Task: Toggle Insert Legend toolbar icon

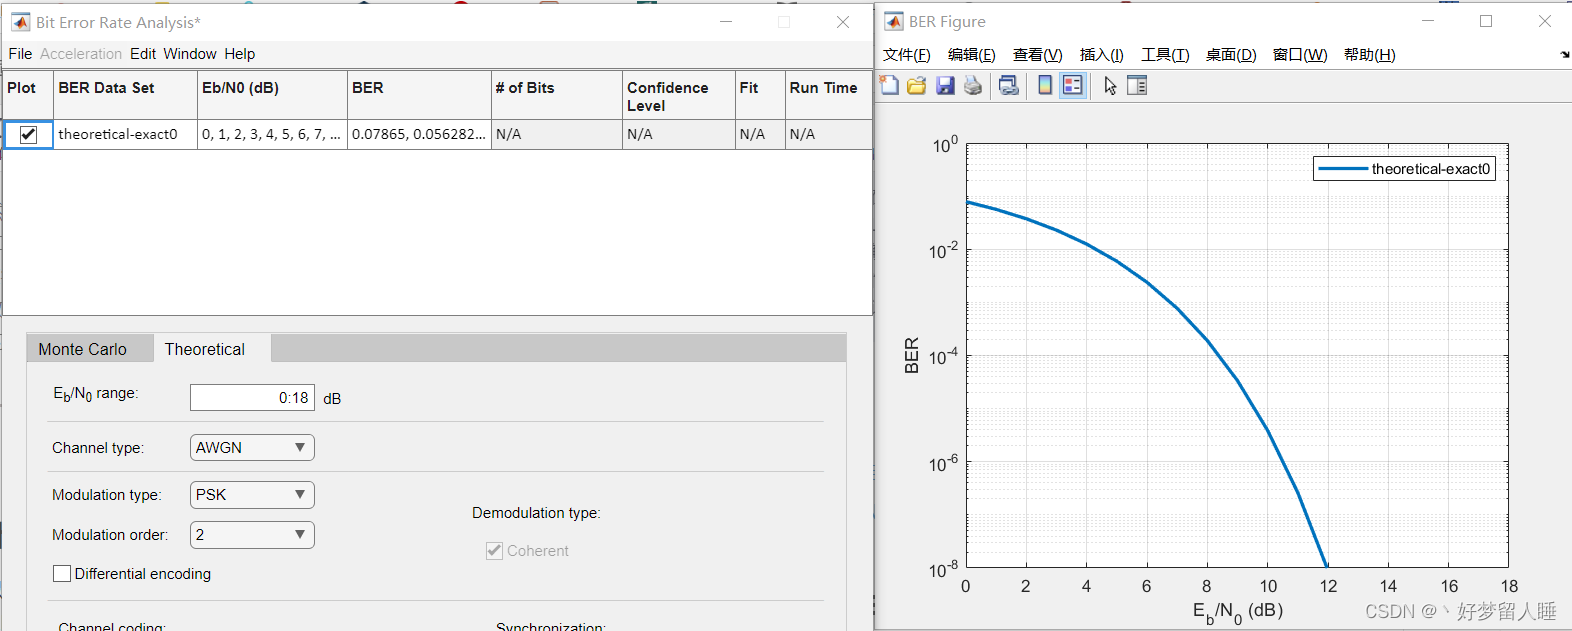Action: pos(1073,86)
